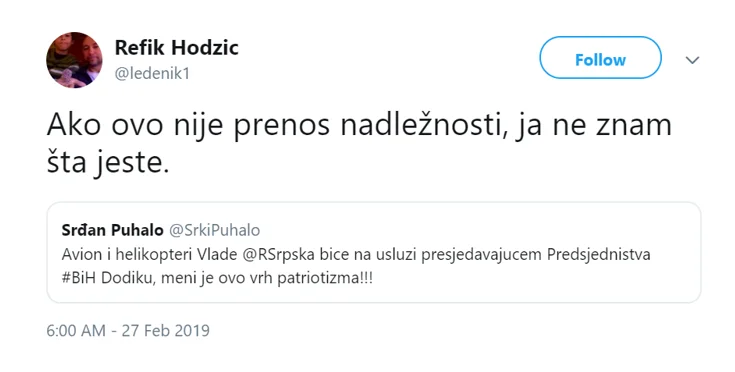The width and height of the screenshot is (735, 372).
Task: Click the Refik Hodzic display name
Action: (x=177, y=47)
